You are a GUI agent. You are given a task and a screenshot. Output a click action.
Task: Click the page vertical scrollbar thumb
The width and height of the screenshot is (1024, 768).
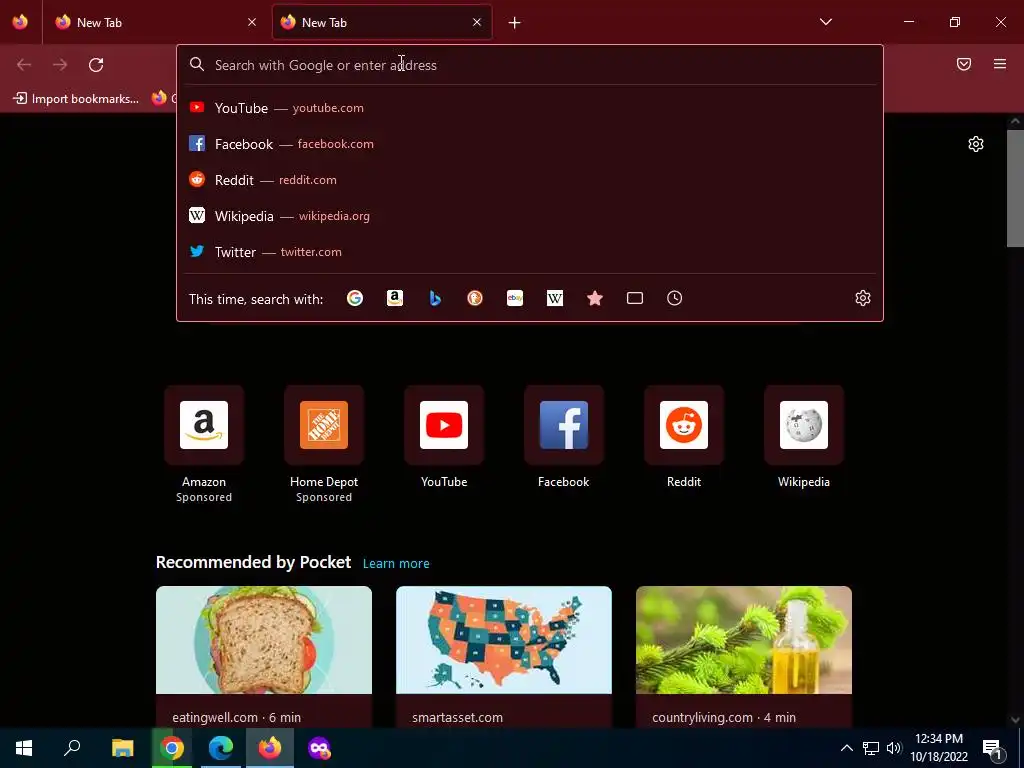click(1016, 189)
